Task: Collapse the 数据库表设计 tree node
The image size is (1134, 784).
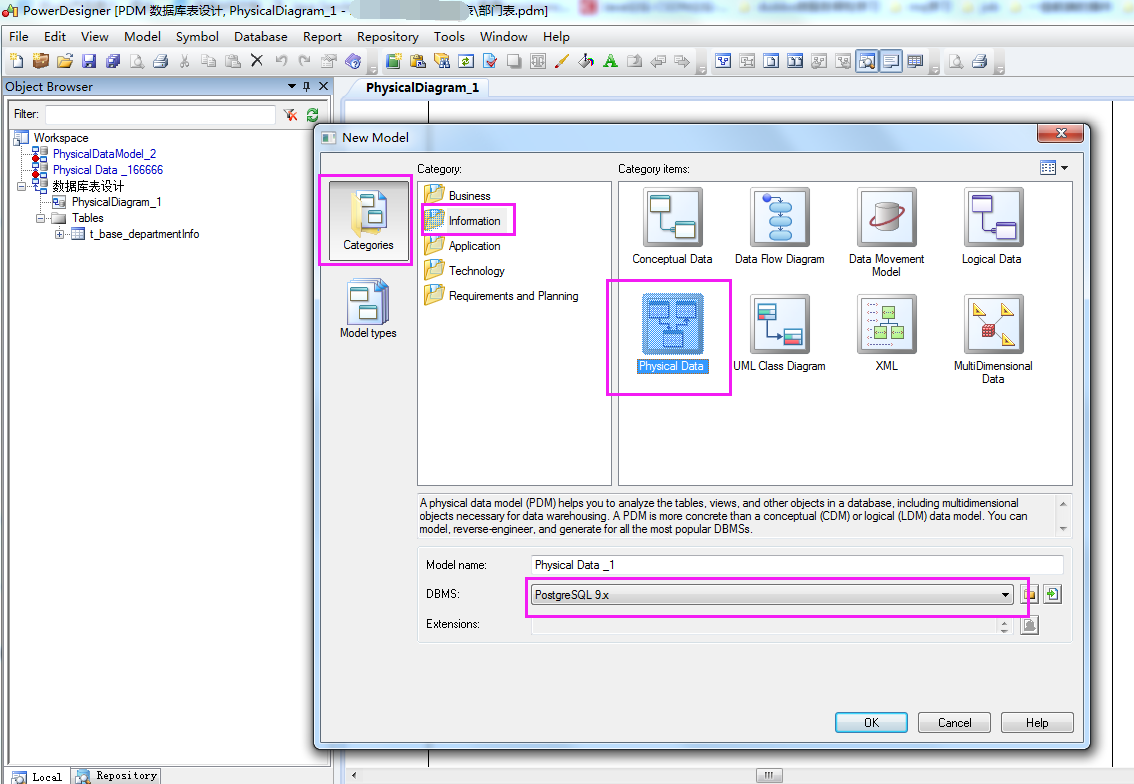Action: coord(22,186)
